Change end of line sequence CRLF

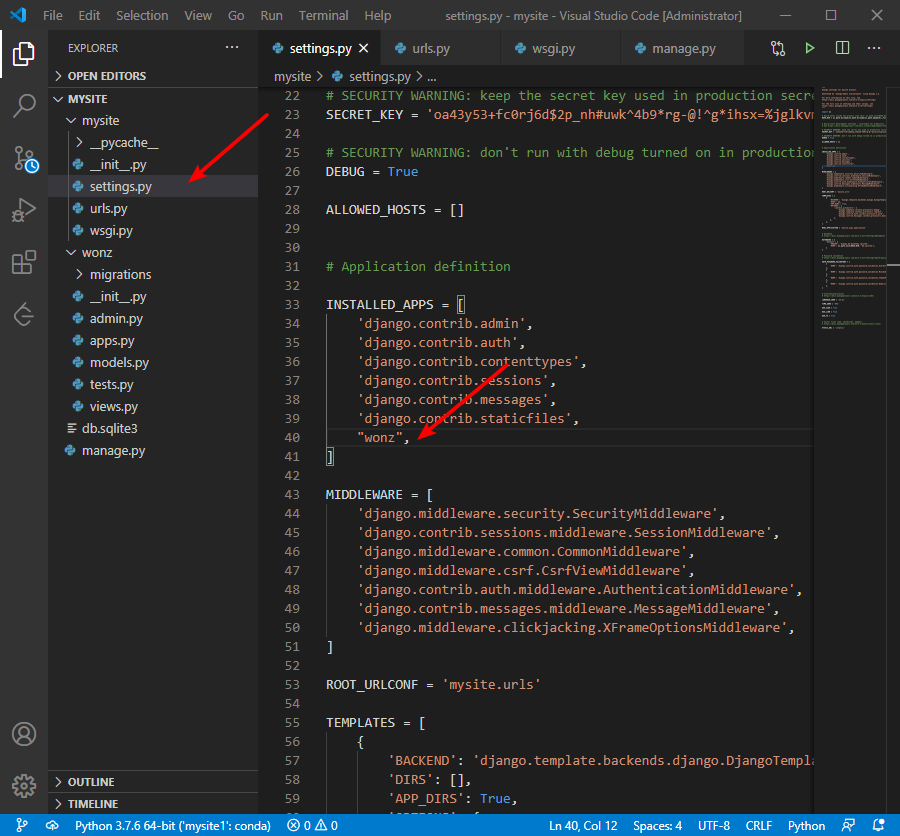click(758, 826)
